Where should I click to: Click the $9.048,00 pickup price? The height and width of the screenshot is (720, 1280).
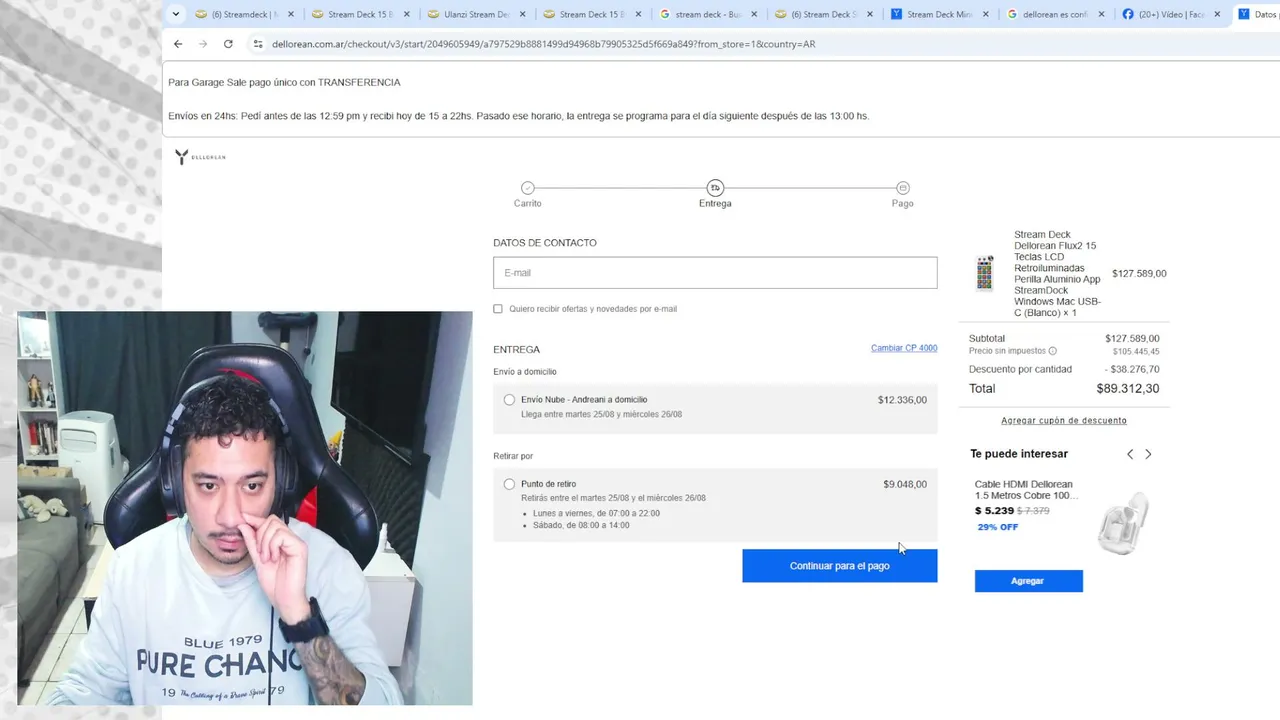[905, 484]
